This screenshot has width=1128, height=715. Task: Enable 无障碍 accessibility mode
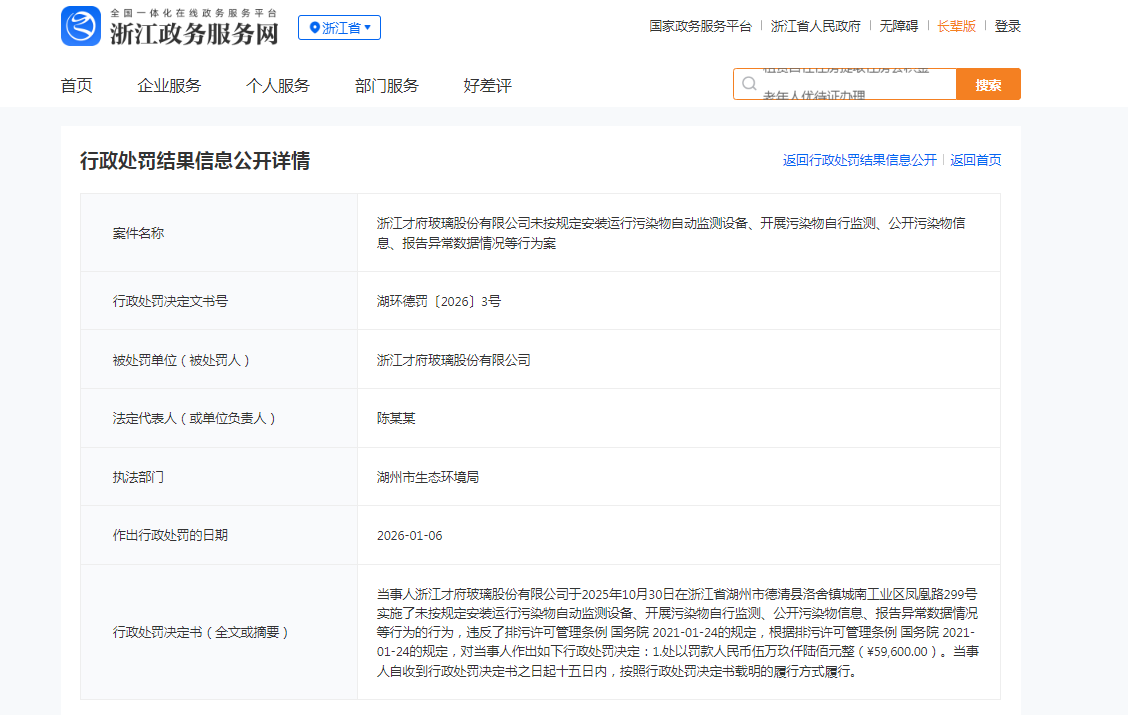tap(898, 27)
